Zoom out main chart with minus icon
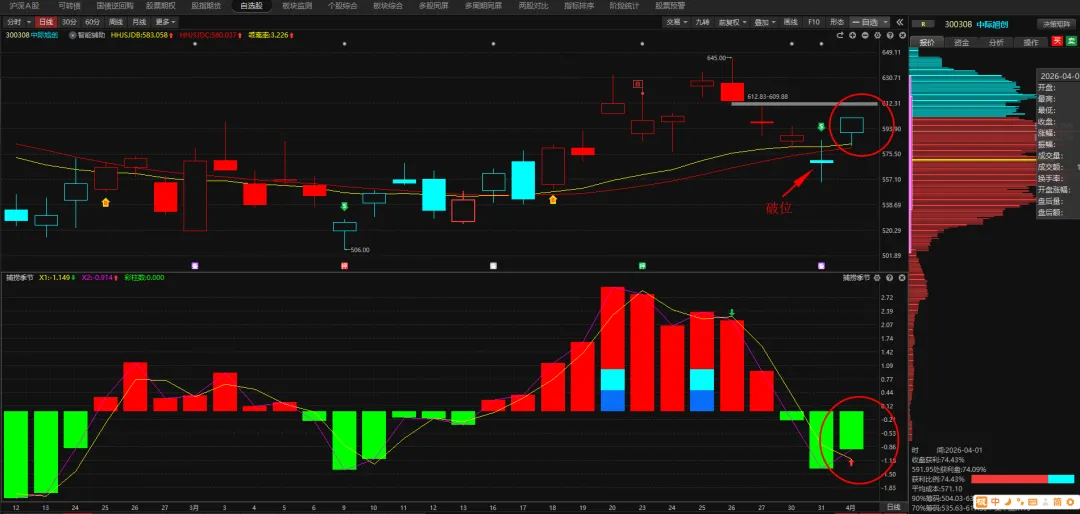The height and width of the screenshot is (514, 1080). (865, 35)
